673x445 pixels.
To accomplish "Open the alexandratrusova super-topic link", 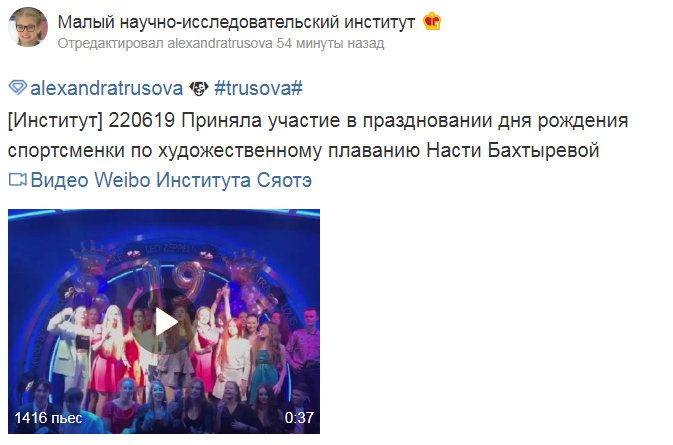I will click(106, 88).
